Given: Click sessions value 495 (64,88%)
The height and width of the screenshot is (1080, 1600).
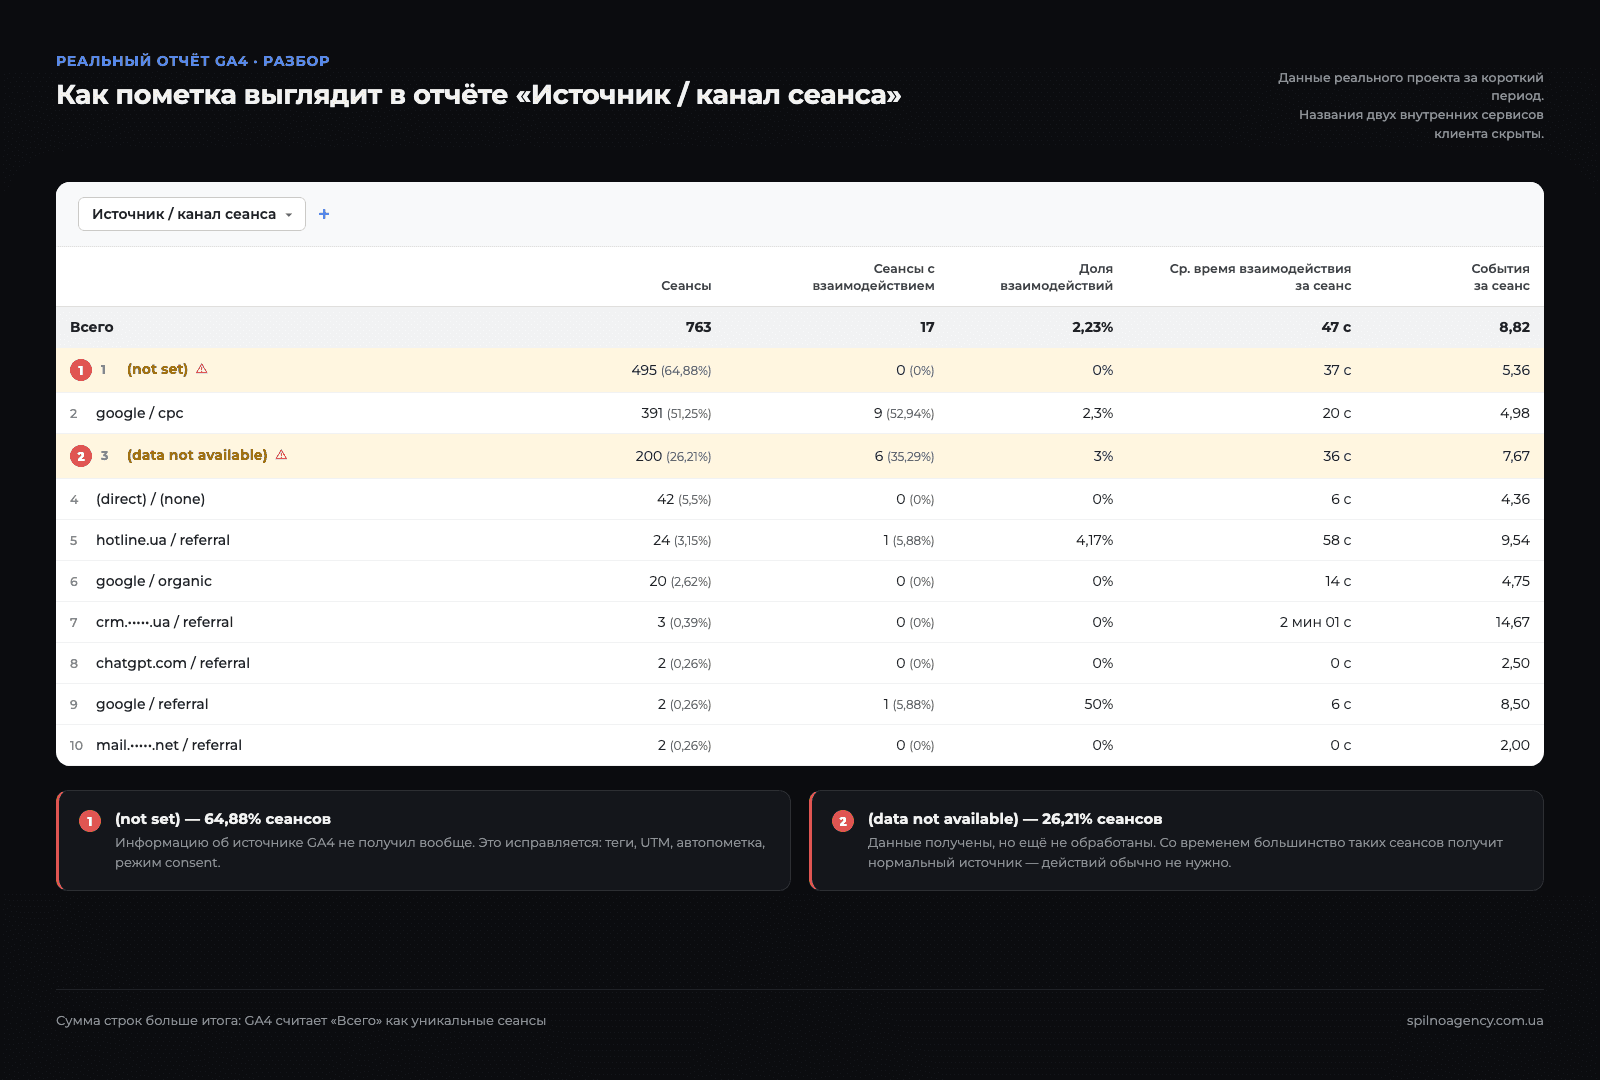Looking at the screenshot, I should point(671,370).
